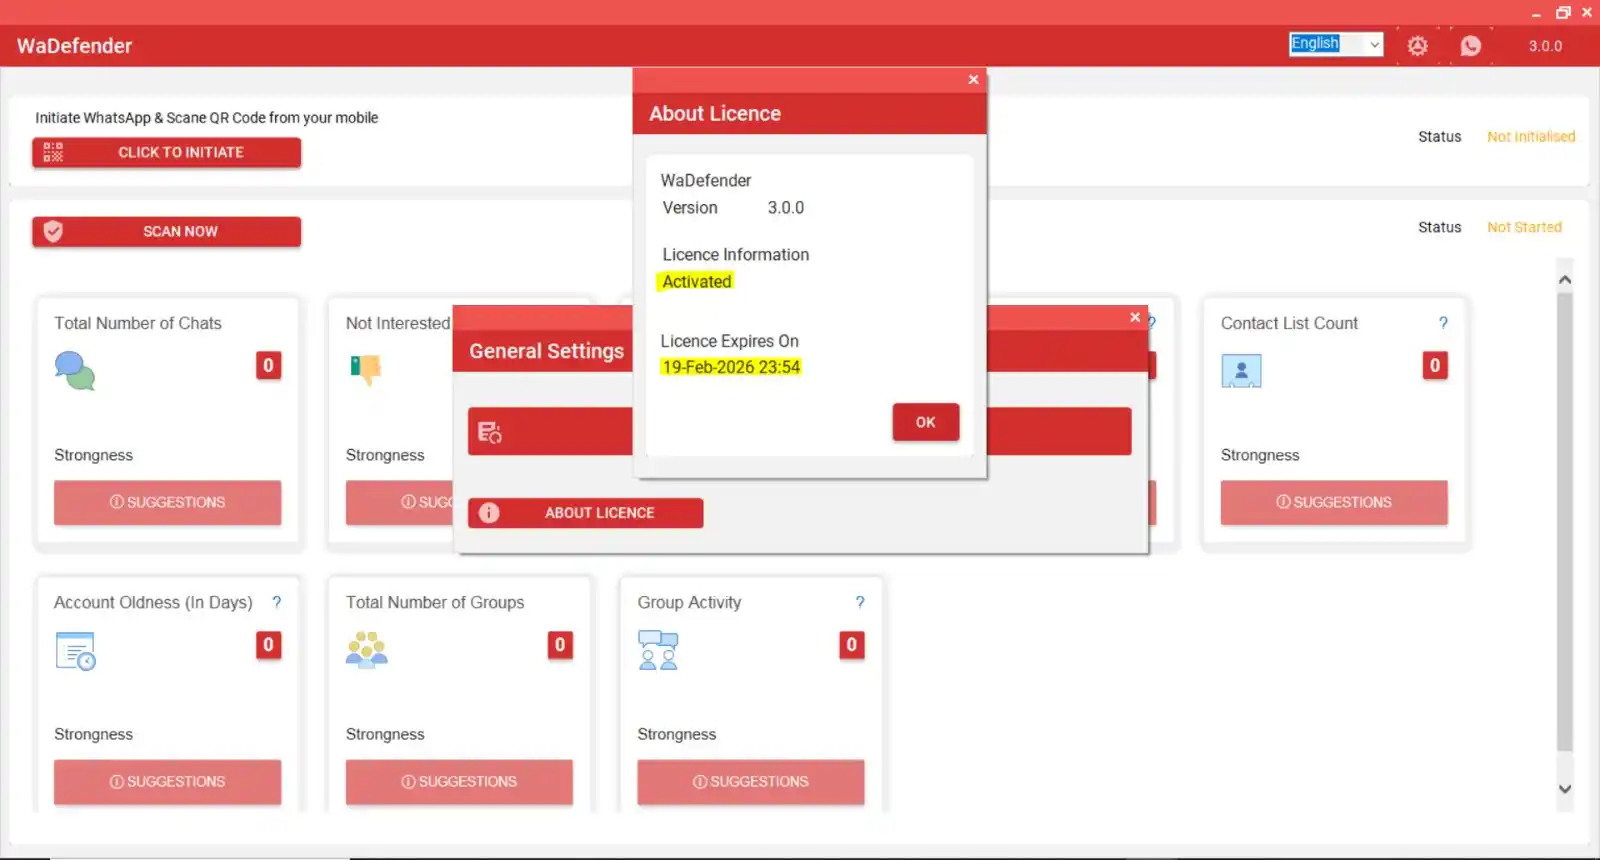The image size is (1600, 860).
Task: Click the 'About Licence' dialog title
Action: pyautogui.click(x=715, y=114)
